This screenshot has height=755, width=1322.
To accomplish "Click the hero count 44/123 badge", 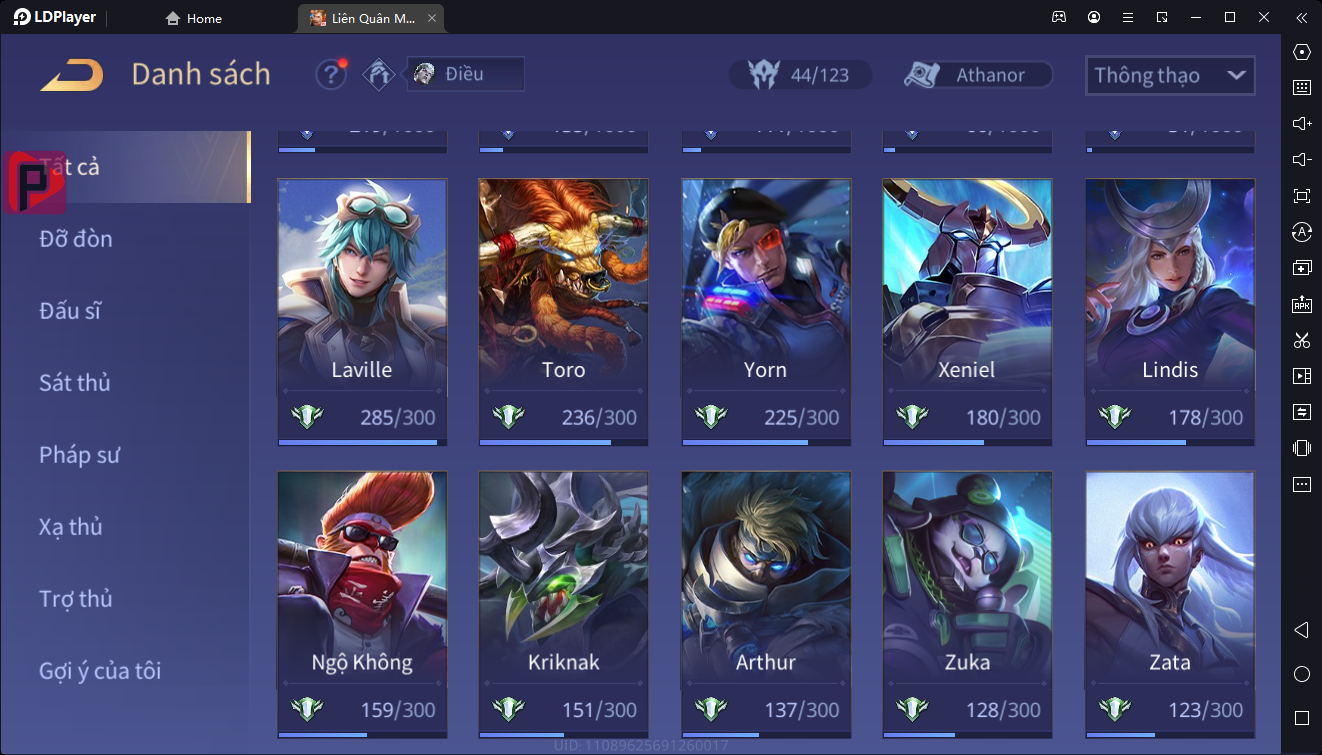I will pos(800,75).
